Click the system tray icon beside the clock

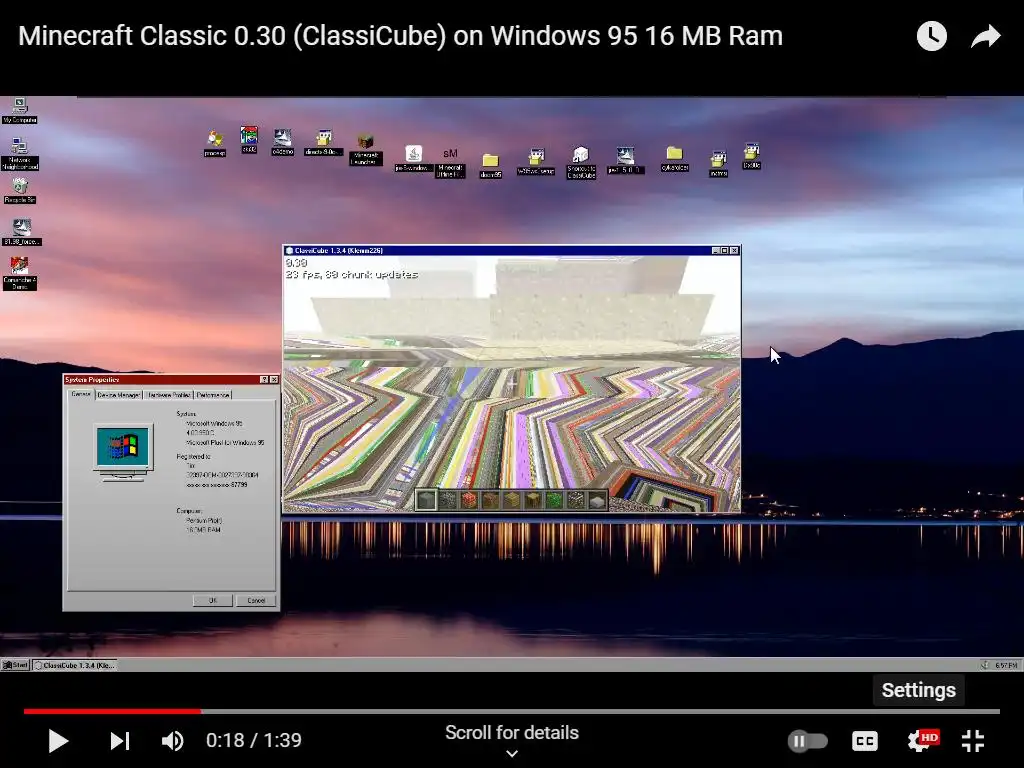pos(985,665)
